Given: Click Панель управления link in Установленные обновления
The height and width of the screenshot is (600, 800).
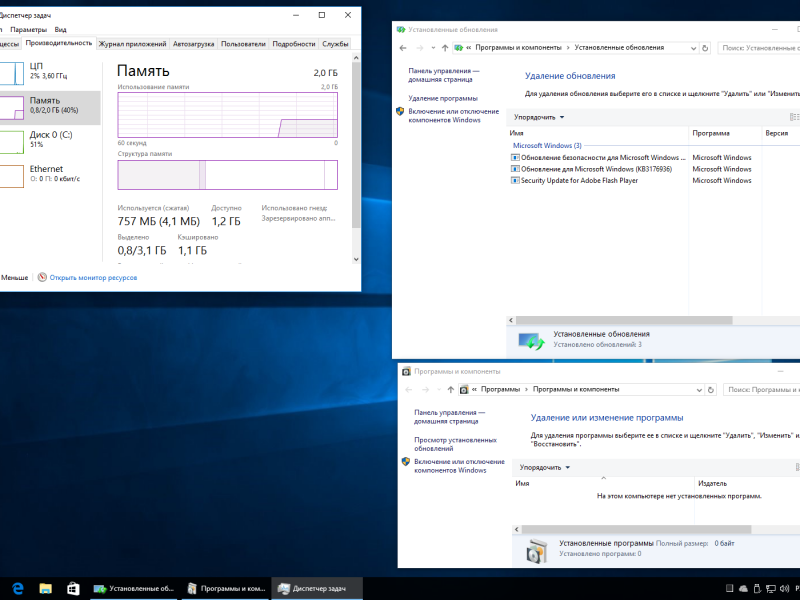Looking at the screenshot, I should [x=443, y=76].
